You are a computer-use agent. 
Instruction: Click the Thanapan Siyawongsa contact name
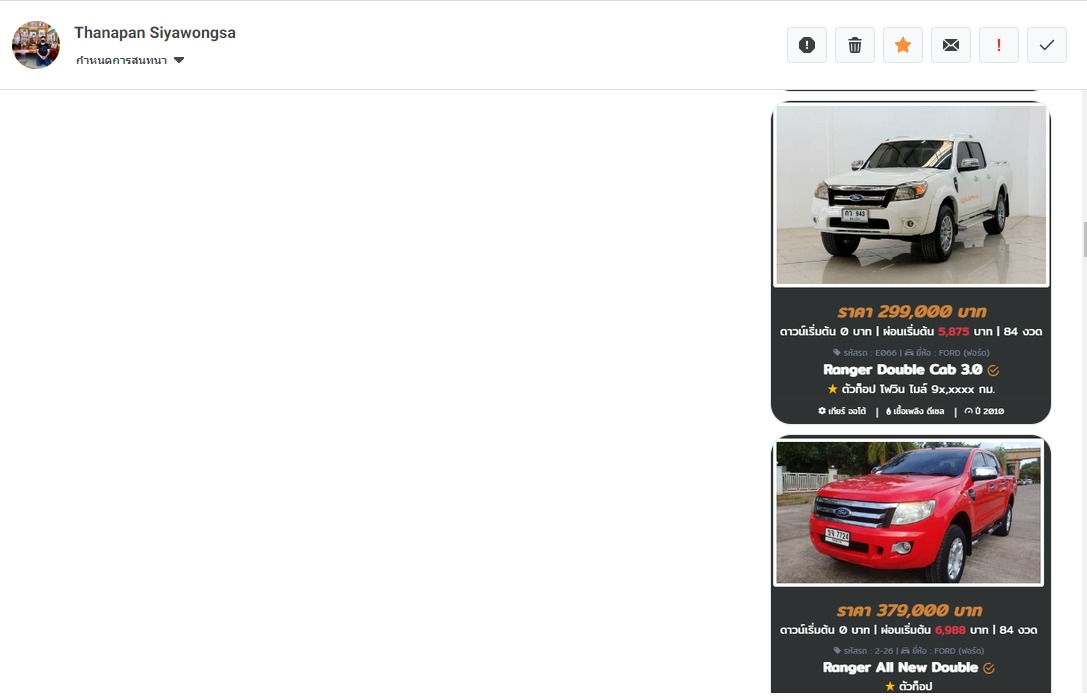(155, 33)
